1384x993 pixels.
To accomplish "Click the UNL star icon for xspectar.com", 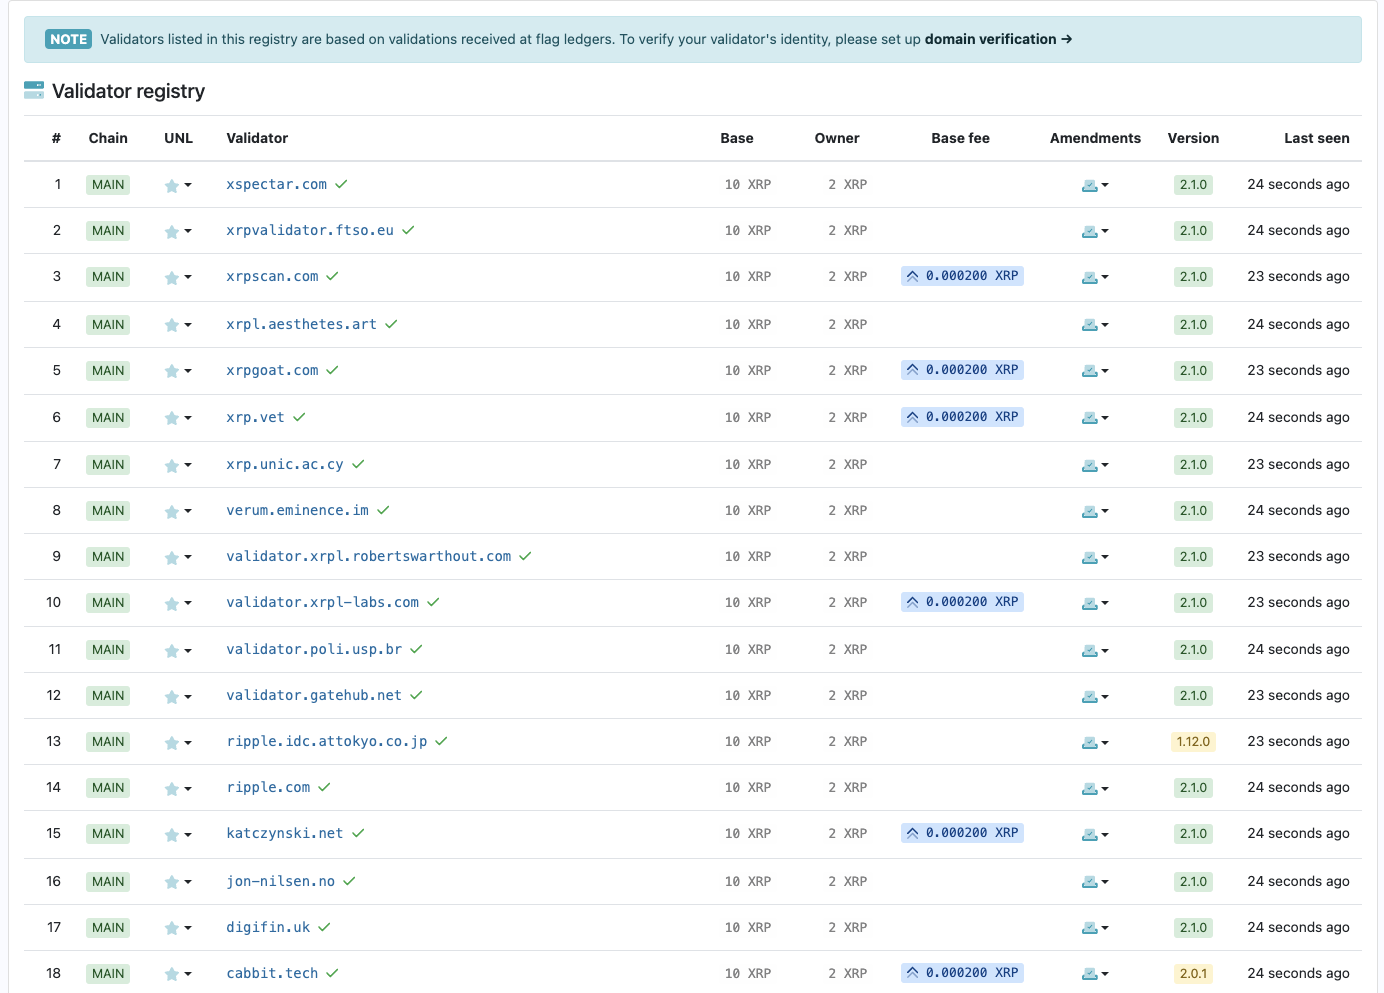I will [172, 186].
